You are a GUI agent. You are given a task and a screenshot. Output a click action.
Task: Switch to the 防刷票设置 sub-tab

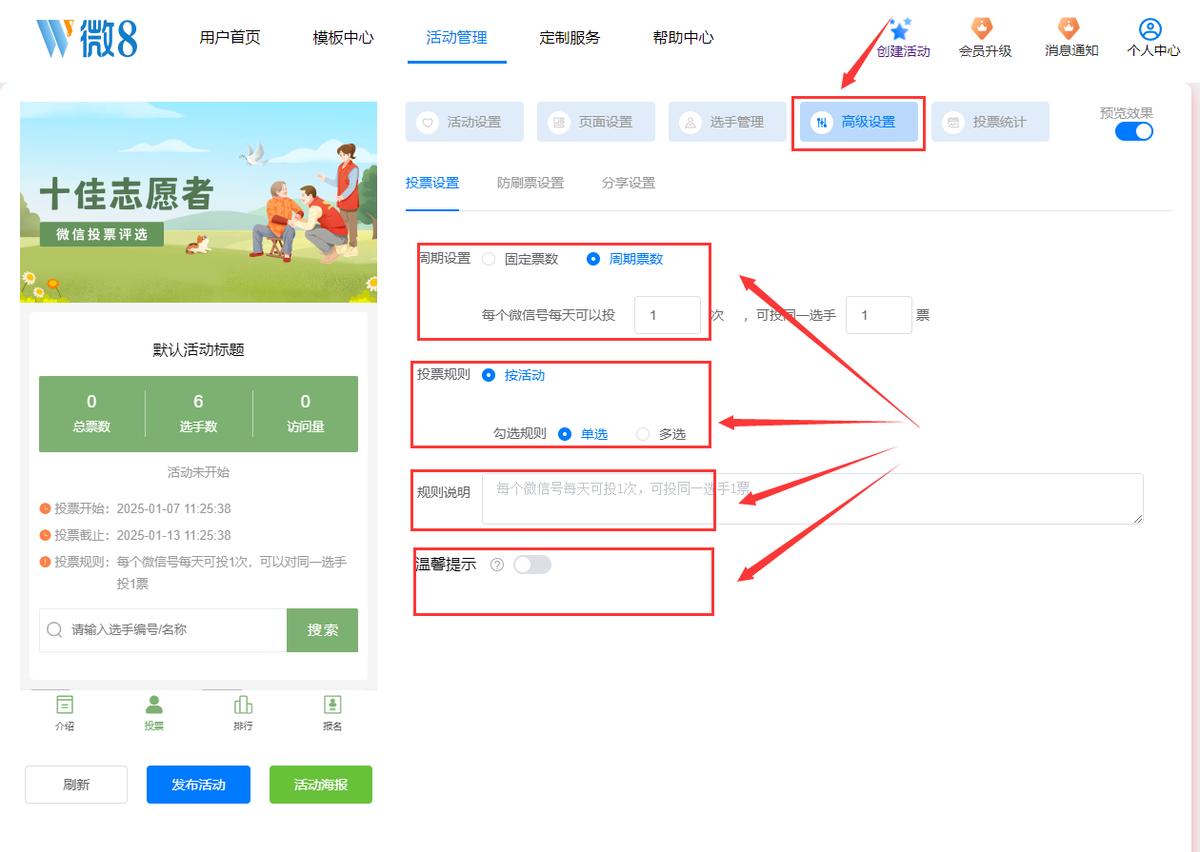(x=530, y=183)
